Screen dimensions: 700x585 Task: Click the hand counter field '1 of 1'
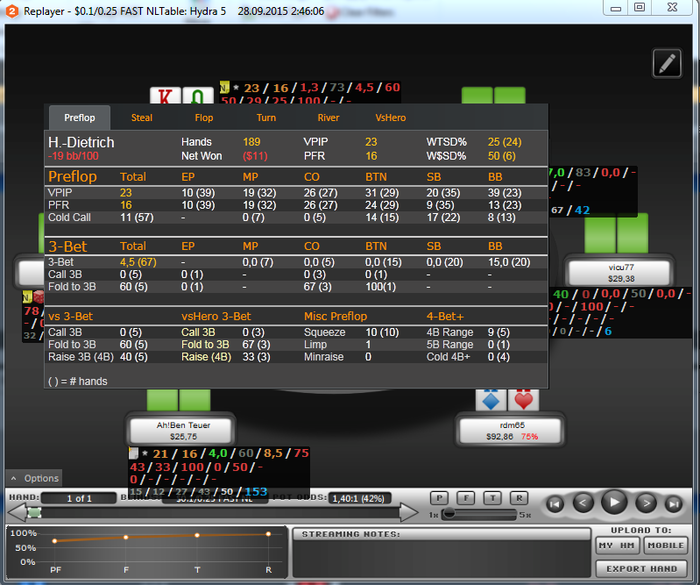[x=79, y=498]
